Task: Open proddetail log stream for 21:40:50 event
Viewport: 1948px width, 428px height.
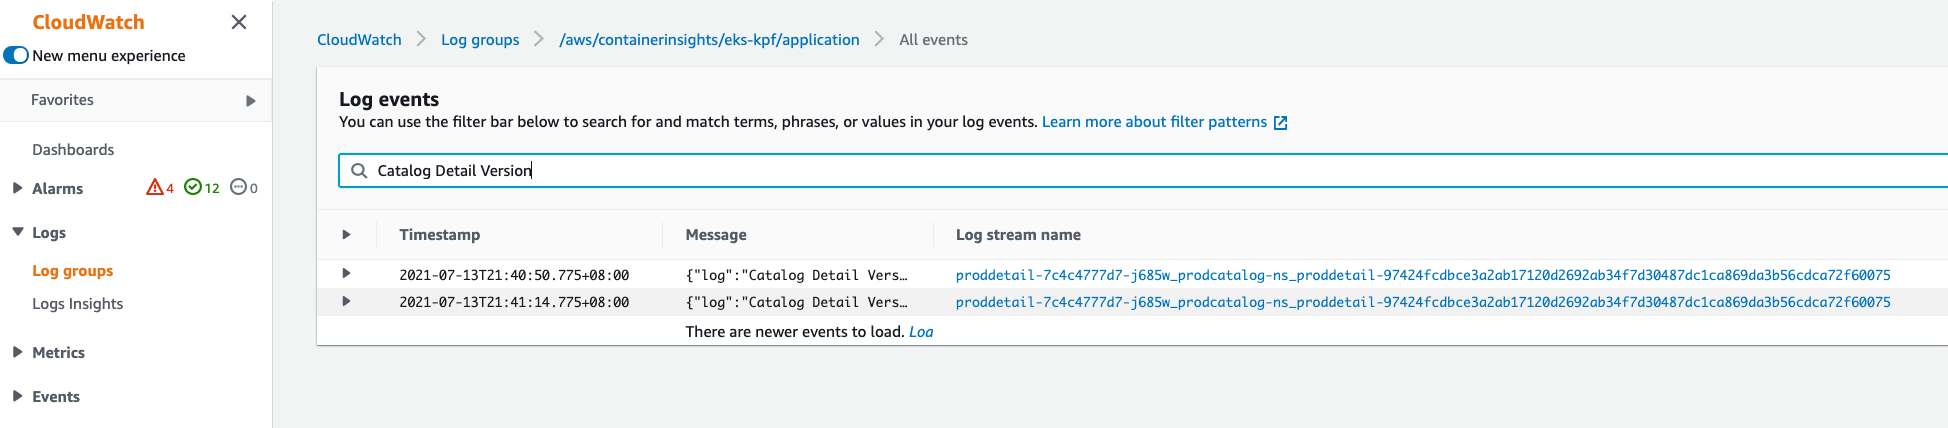Action: (x=1423, y=275)
